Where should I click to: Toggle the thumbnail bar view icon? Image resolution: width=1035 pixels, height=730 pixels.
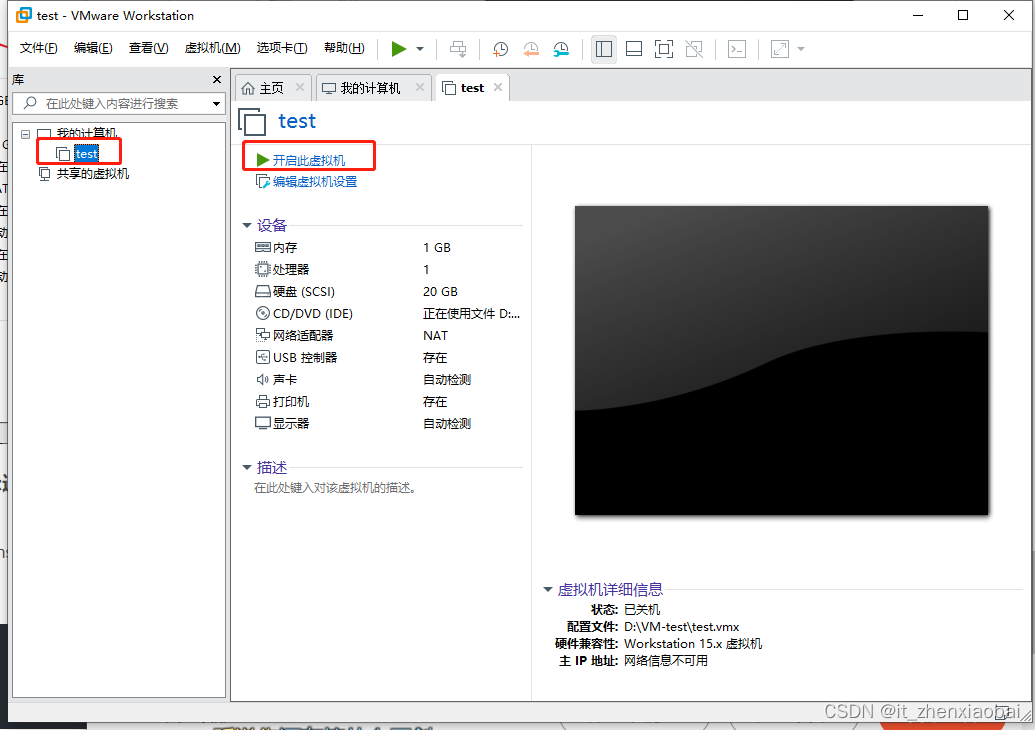tap(634, 49)
